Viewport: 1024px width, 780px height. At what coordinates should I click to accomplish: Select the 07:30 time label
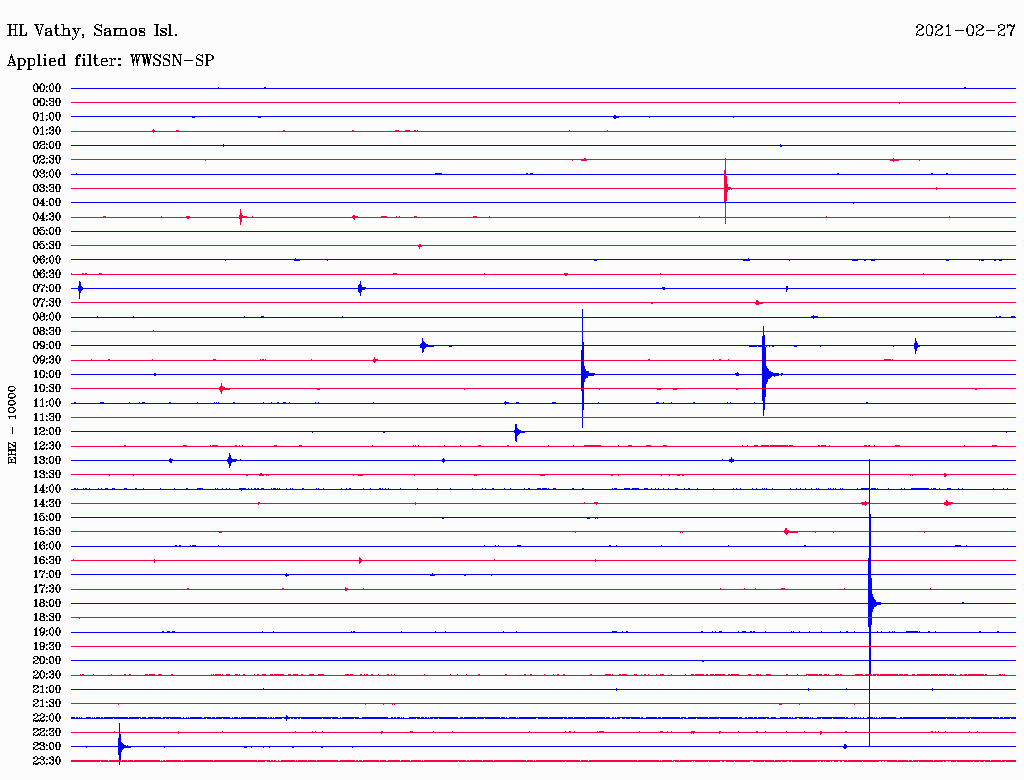46,302
